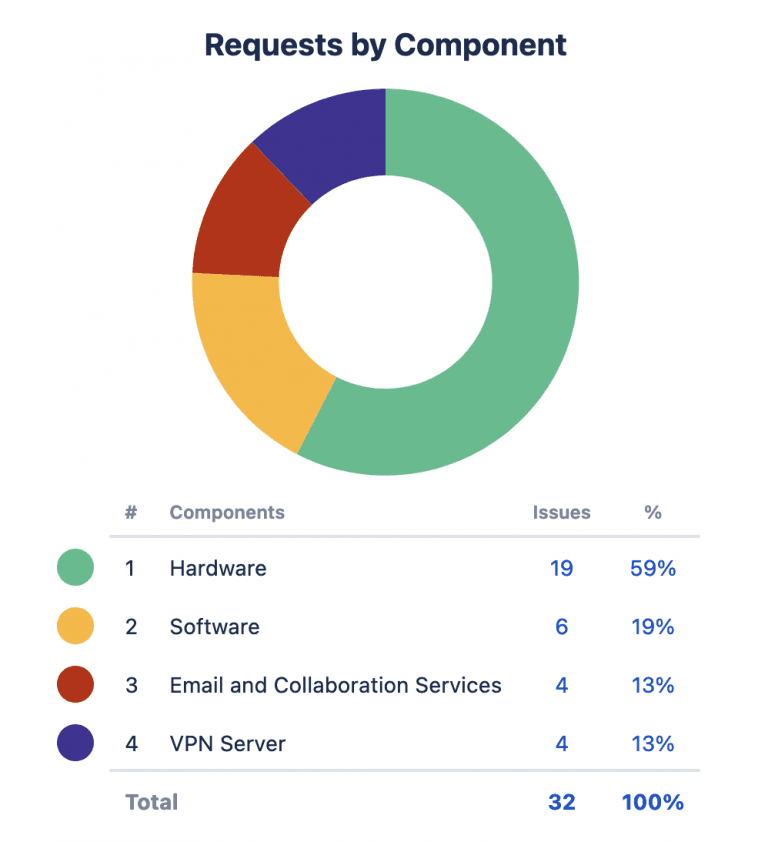Click the 19% Software percentage
The image size is (768, 842).
point(653,627)
